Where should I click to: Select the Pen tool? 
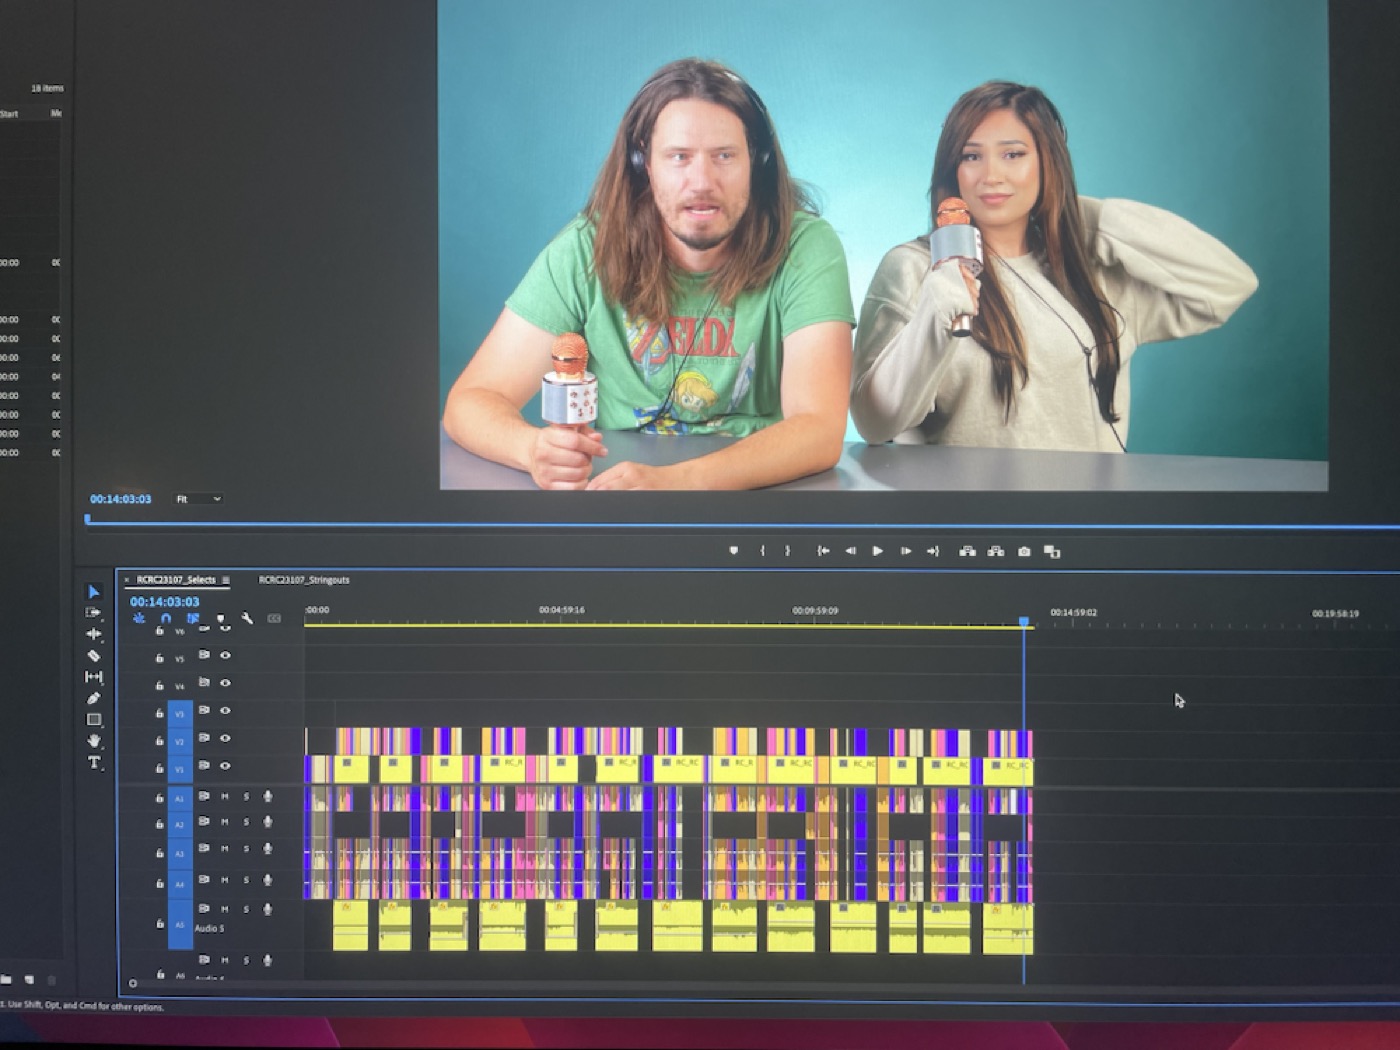(x=94, y=698)
